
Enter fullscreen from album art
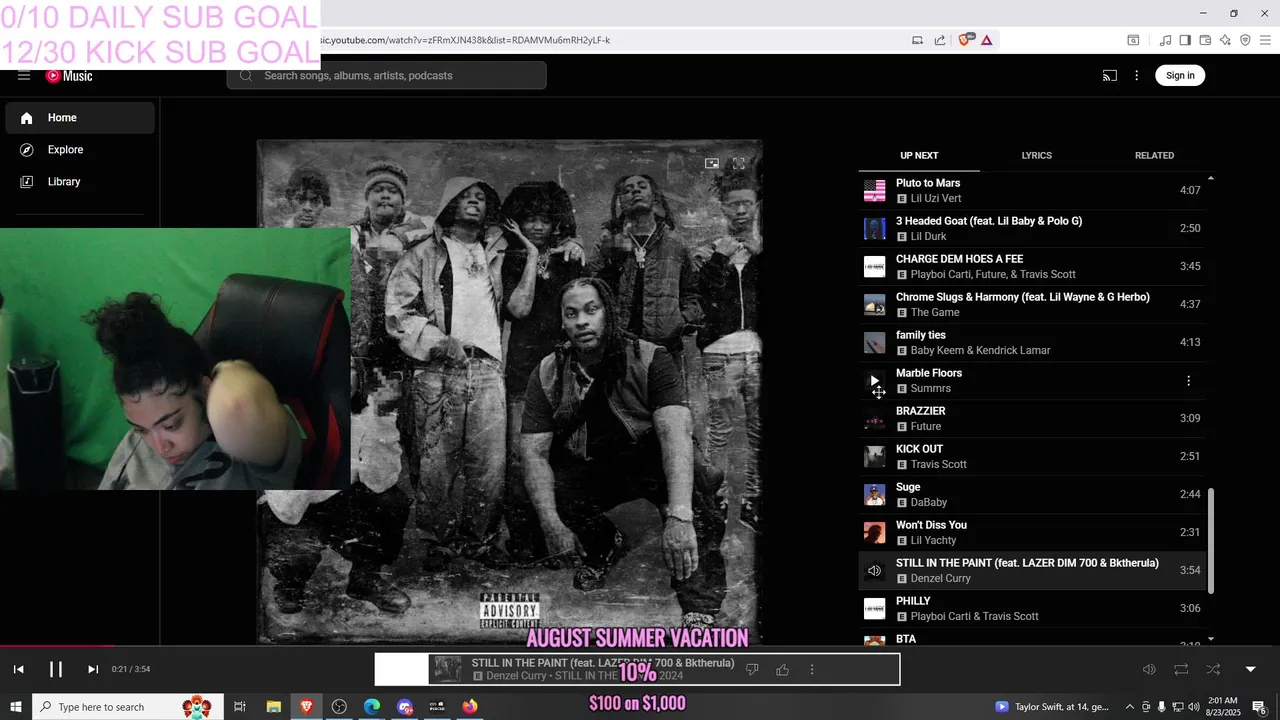(x=739, y=163)
